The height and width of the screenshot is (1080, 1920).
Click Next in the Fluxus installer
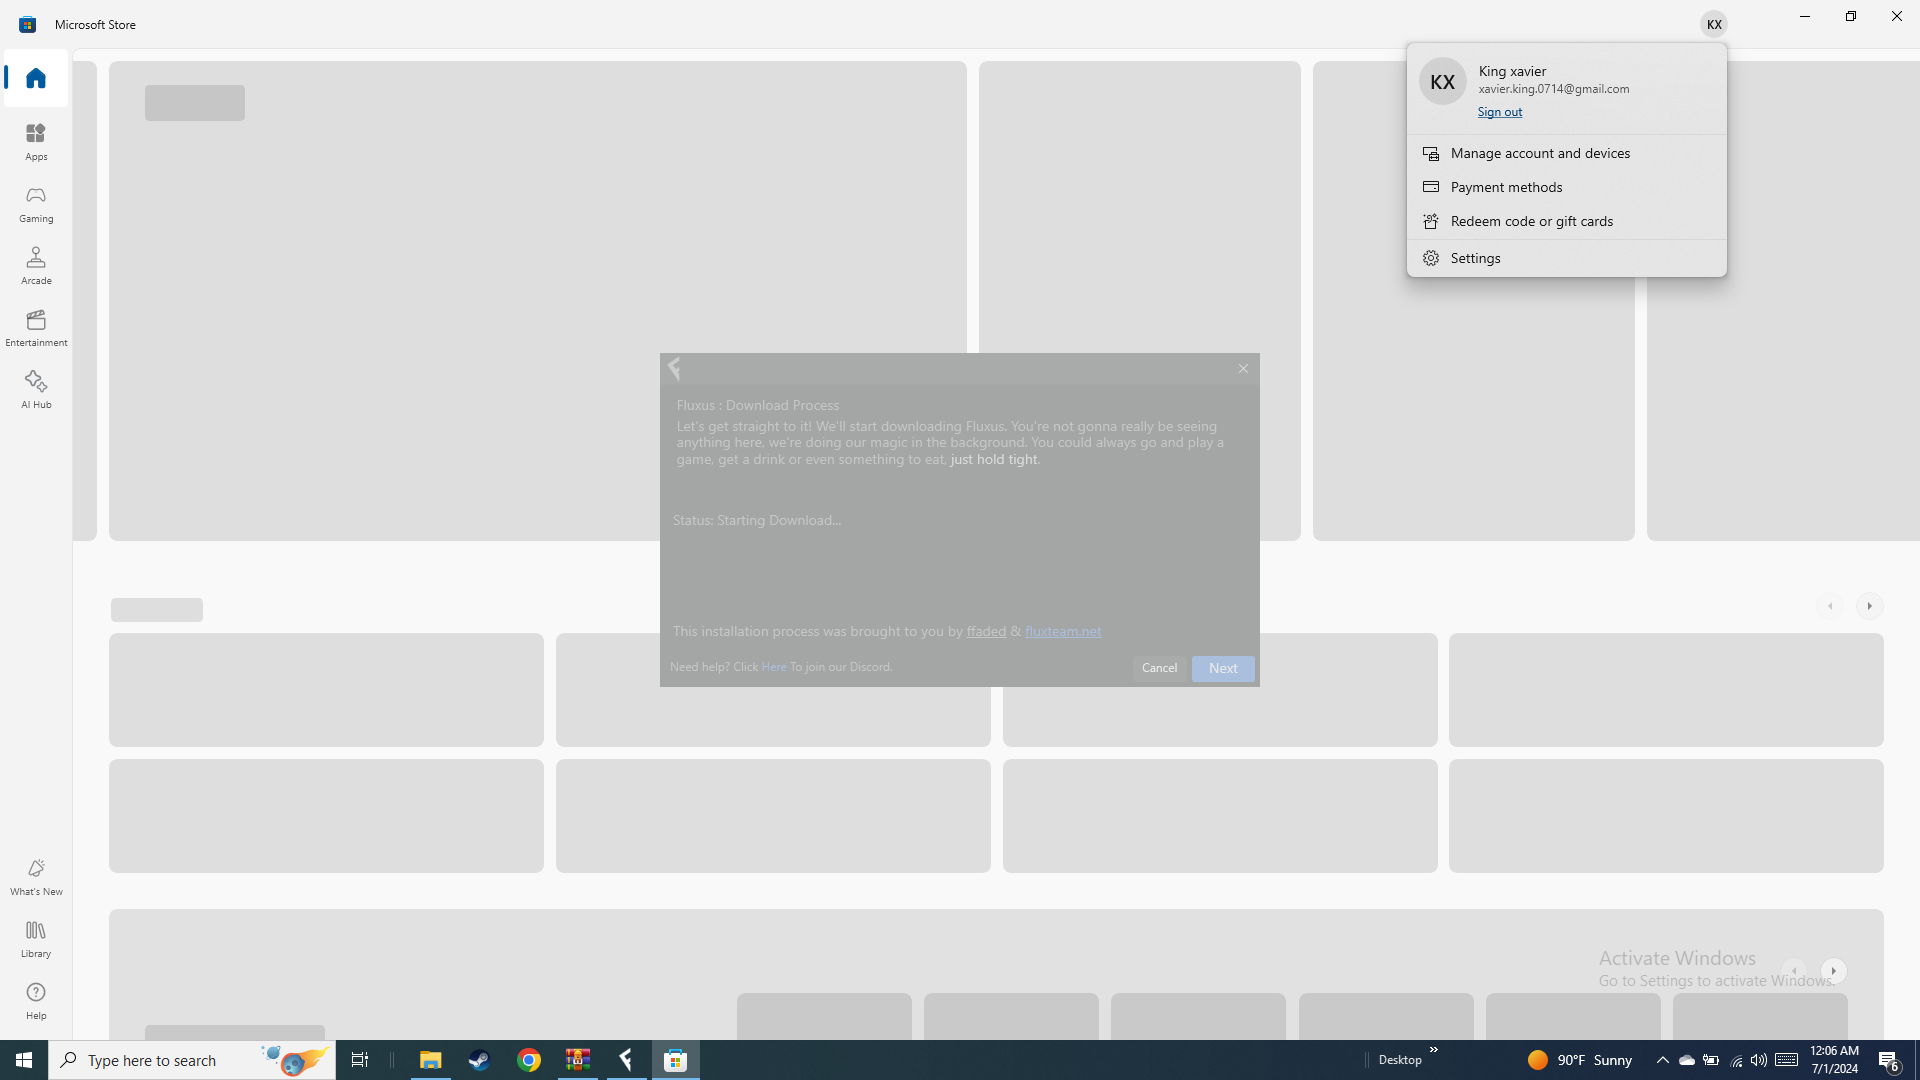click(x=1223, y=668)
